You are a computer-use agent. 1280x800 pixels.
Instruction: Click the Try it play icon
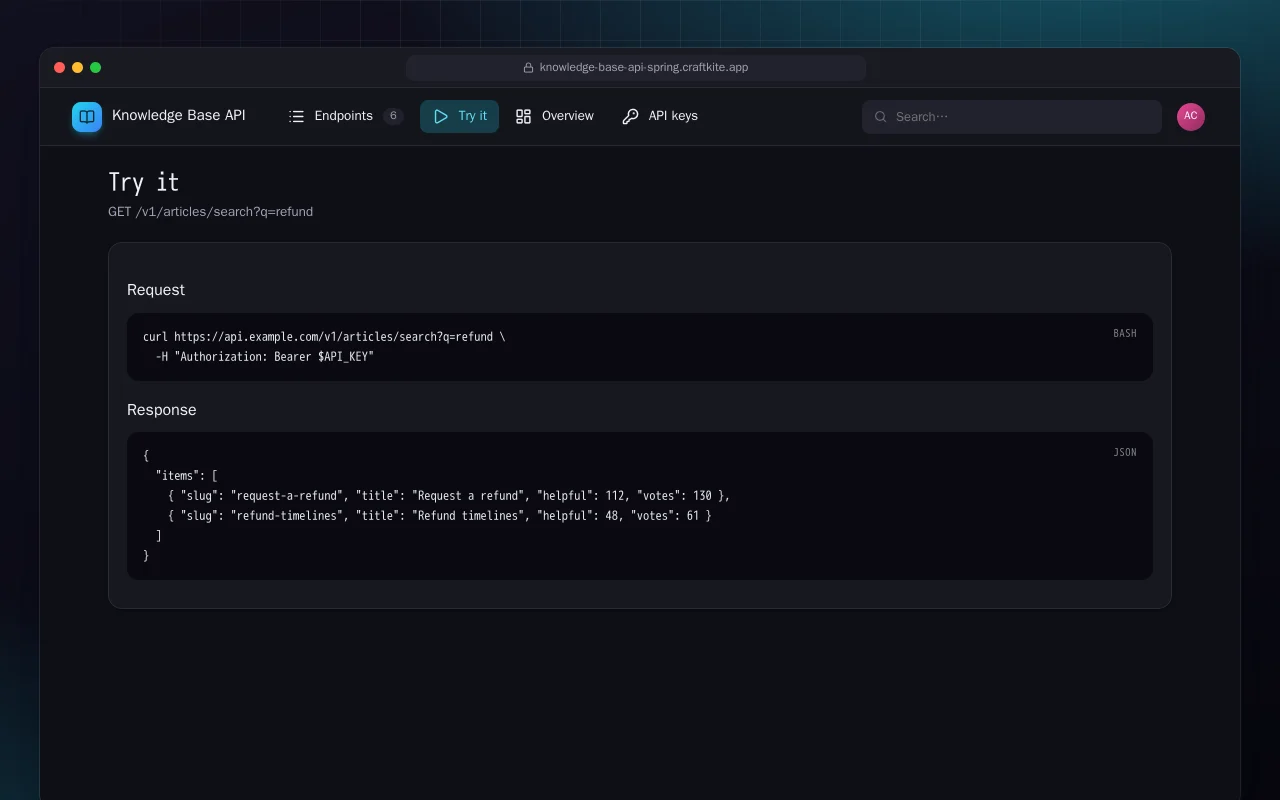coord(441,117)
